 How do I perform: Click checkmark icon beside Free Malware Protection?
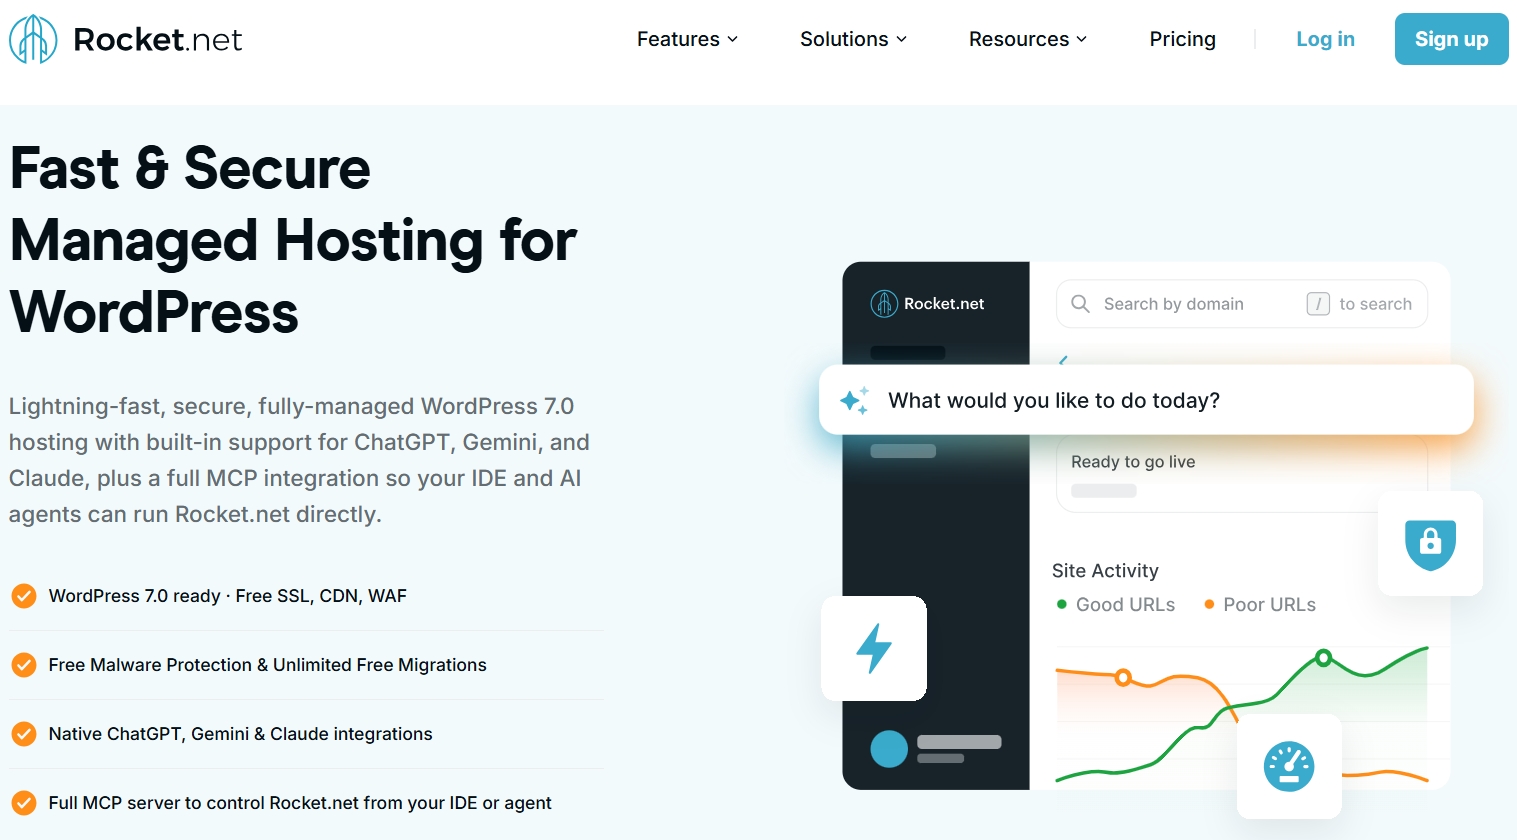pos(24,665)
